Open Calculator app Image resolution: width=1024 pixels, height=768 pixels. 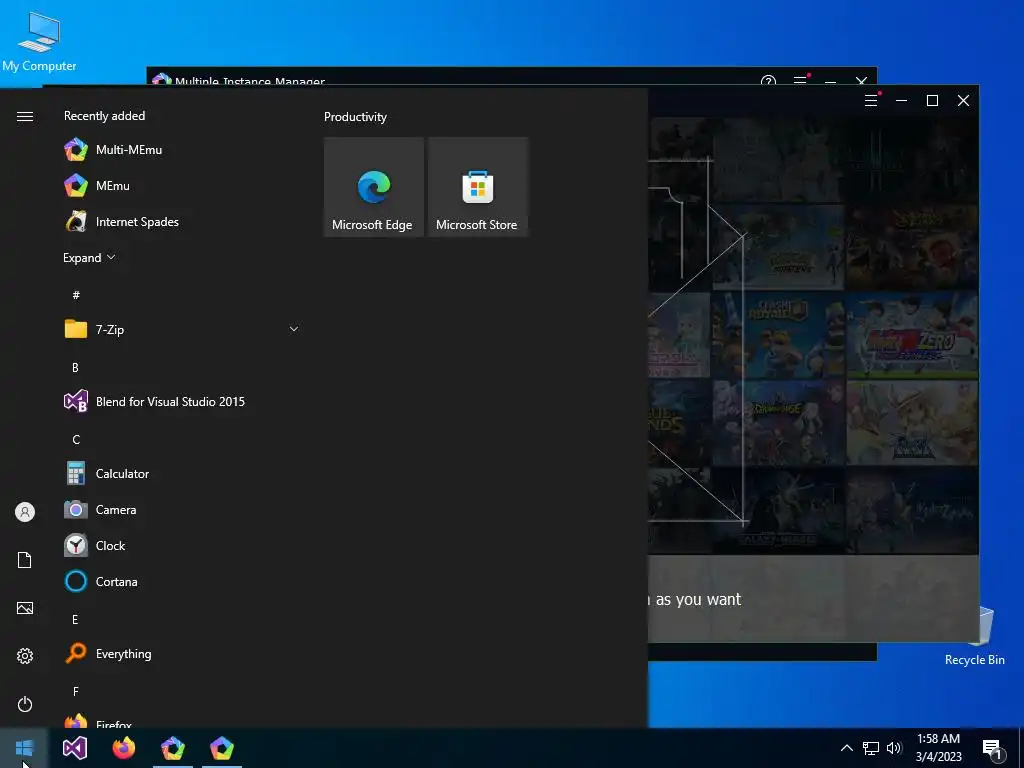pyautogui.click(x=182, y=473)
